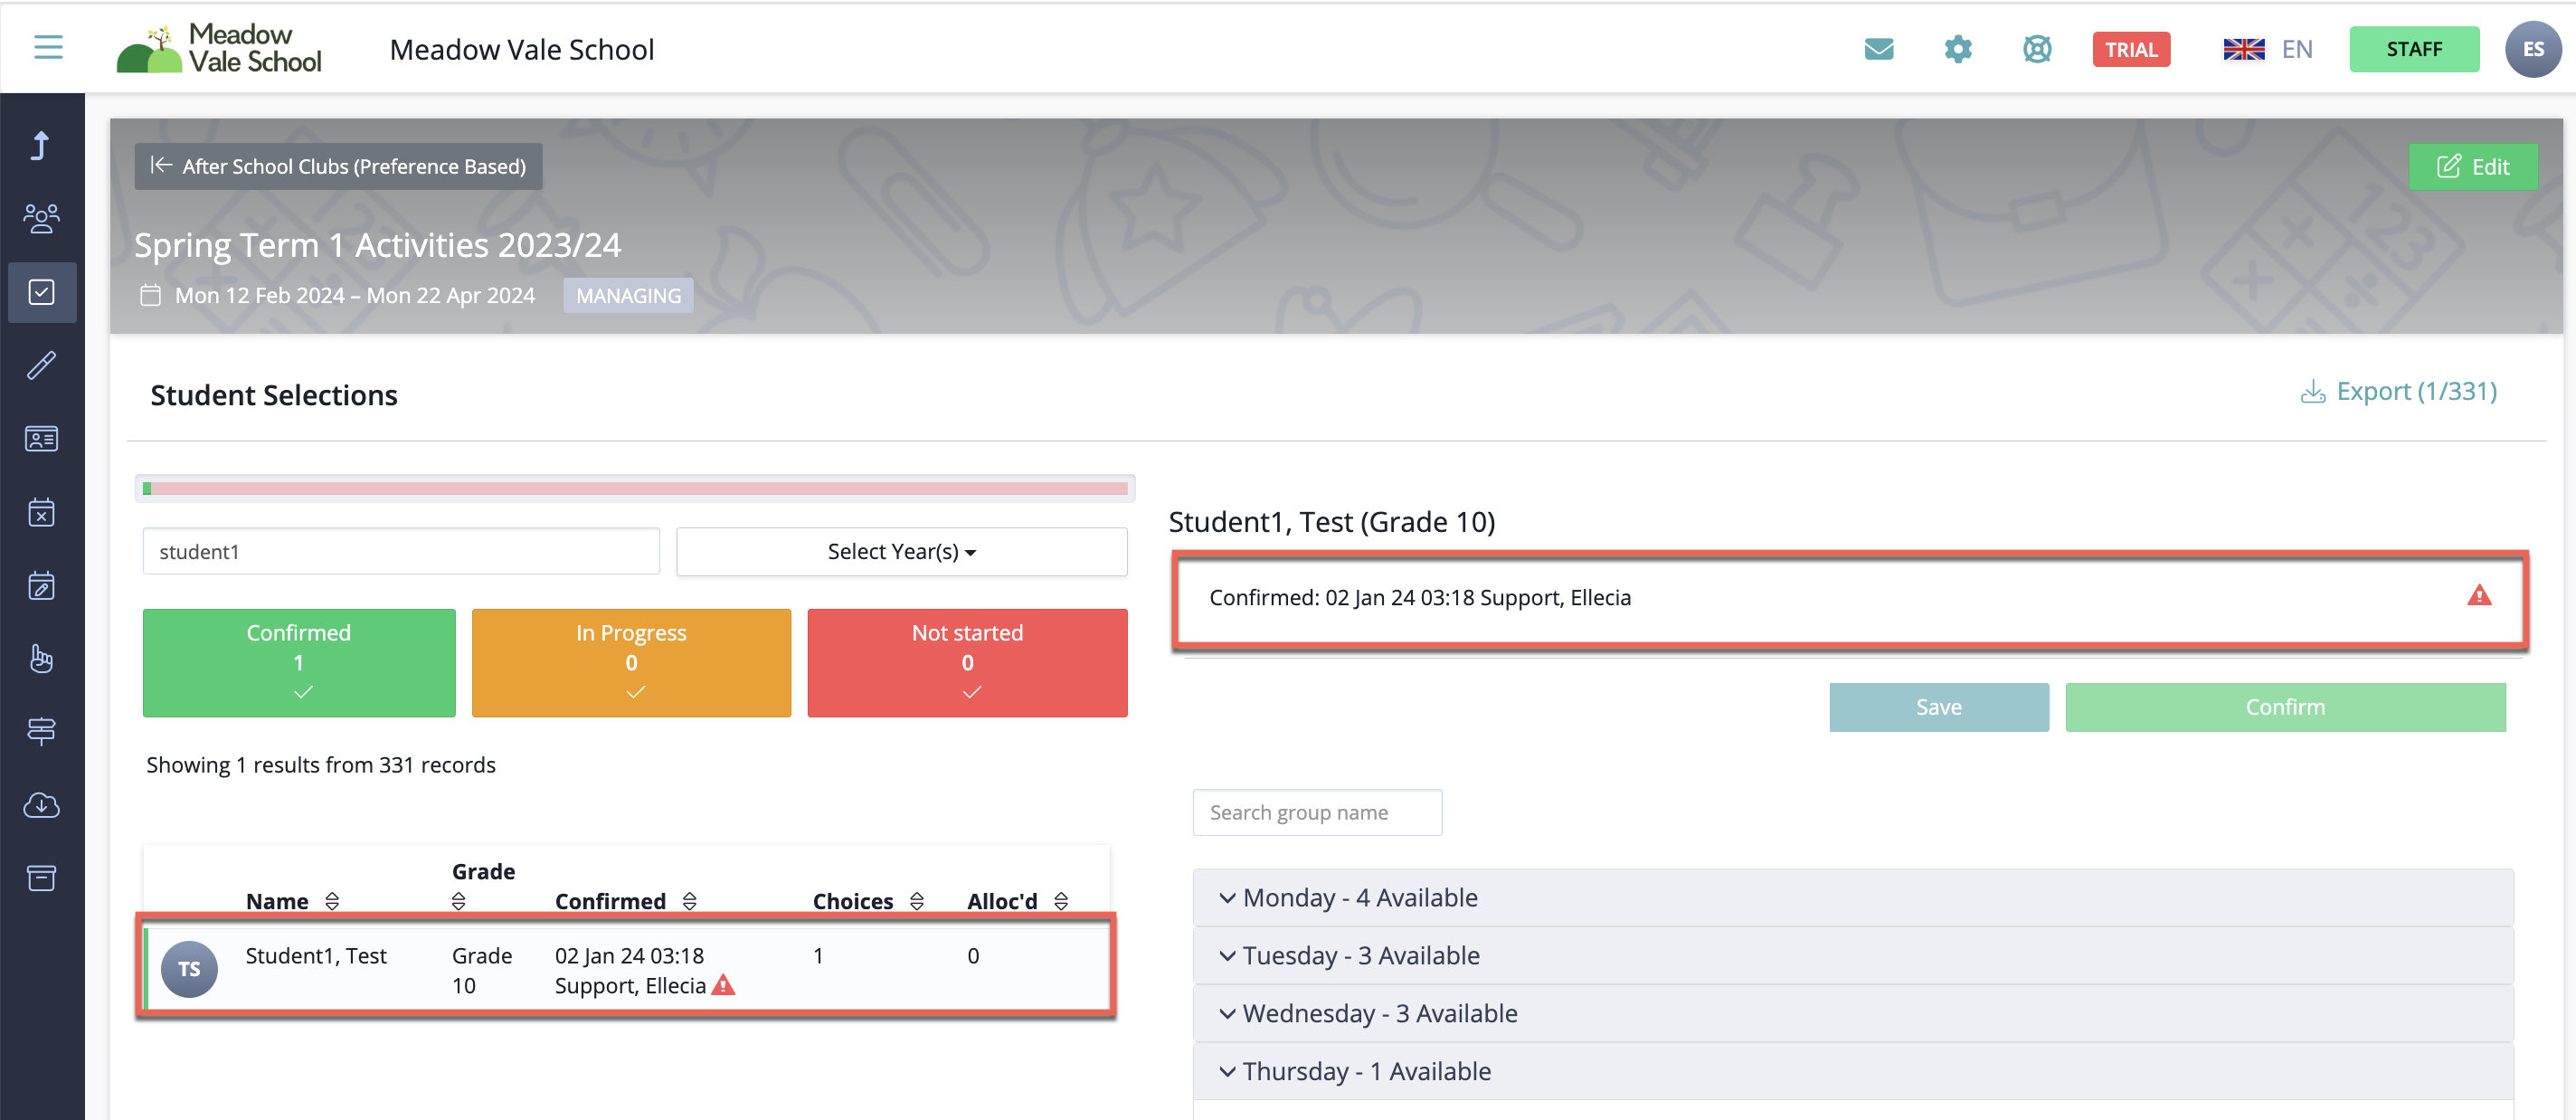The height and width of the screenshot is (1120, 2576).
Task: Click warning triangle in confirmation box
Action: (2478, 596)
